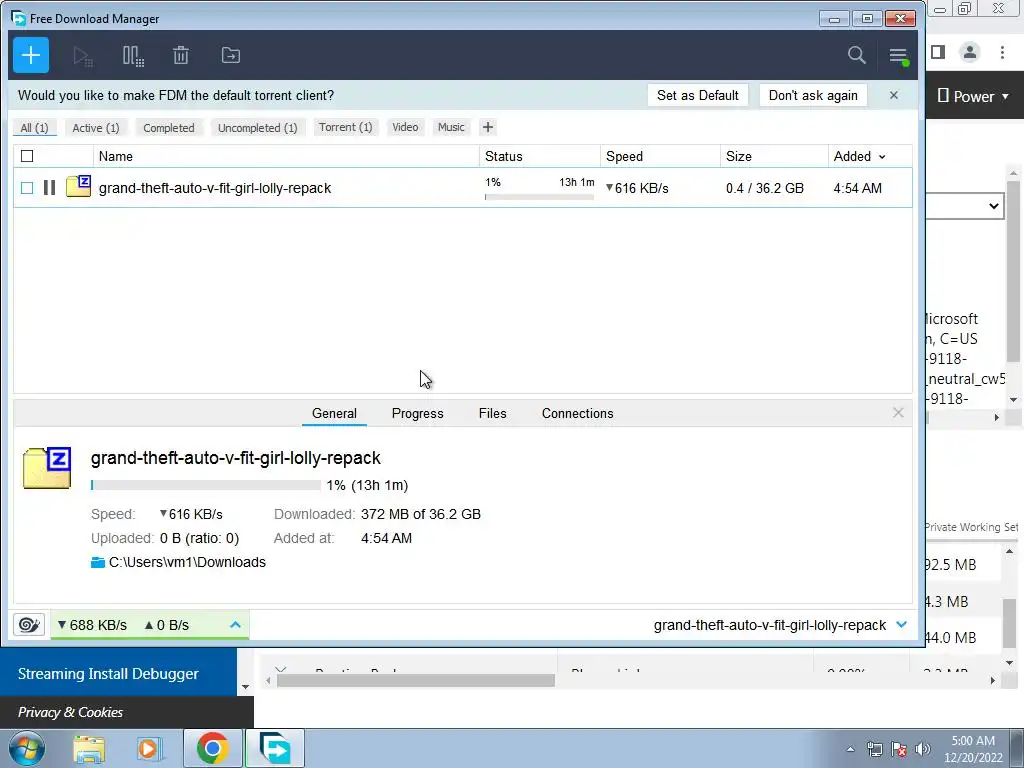
Task: Sort downloads by Name column
Action: [286, 156]
